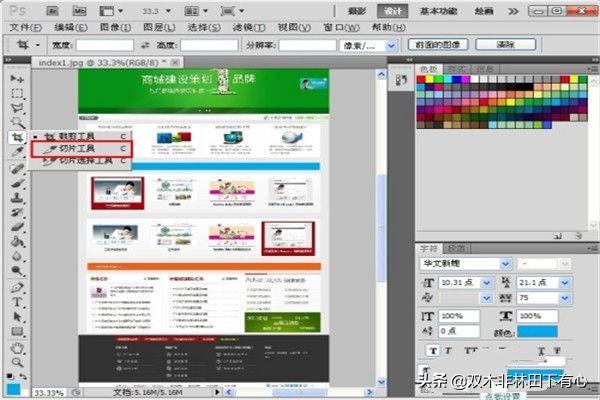Open the 图像(I) menu

tap(116, 28)
